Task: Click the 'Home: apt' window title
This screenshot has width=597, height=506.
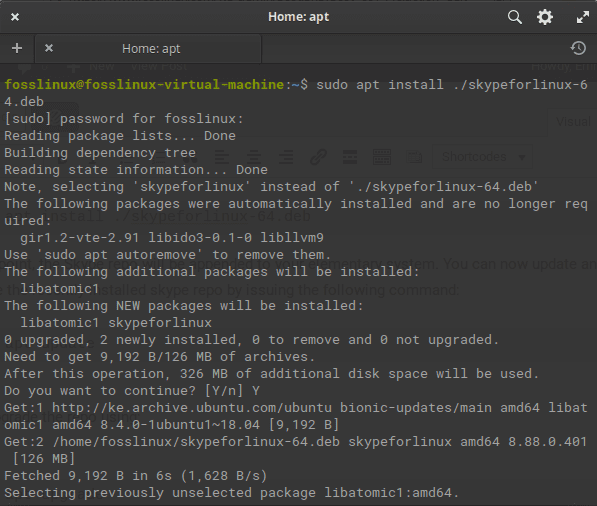Action: pos(298,17)
